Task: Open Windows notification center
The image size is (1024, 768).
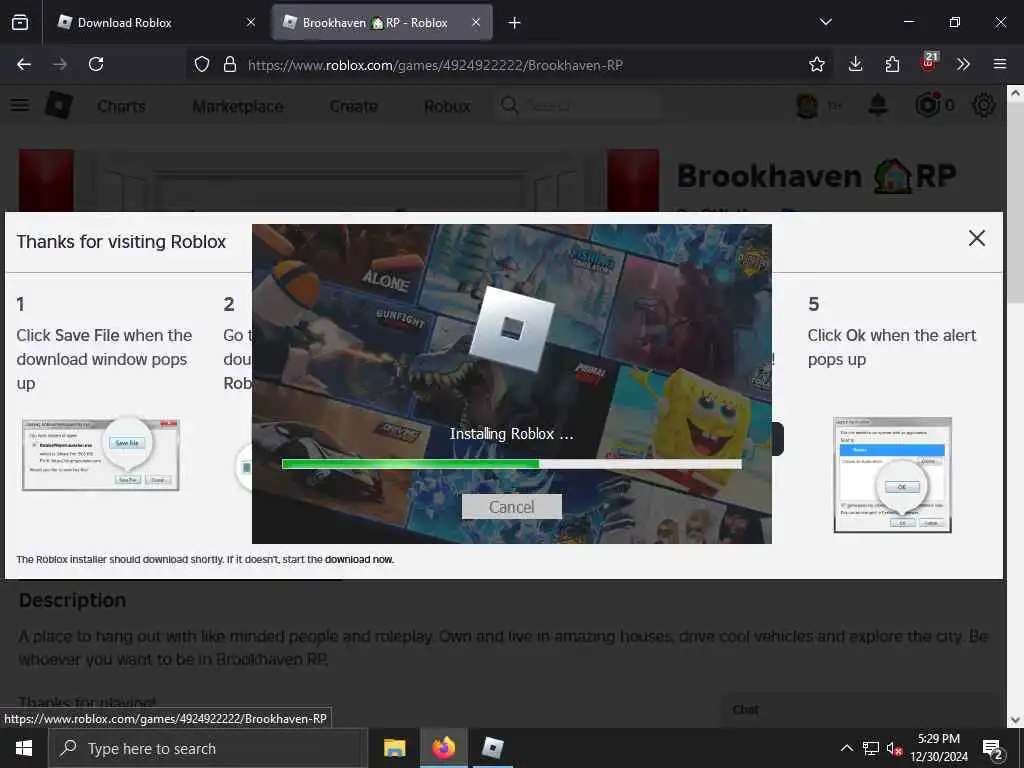Action: (993, 749)
